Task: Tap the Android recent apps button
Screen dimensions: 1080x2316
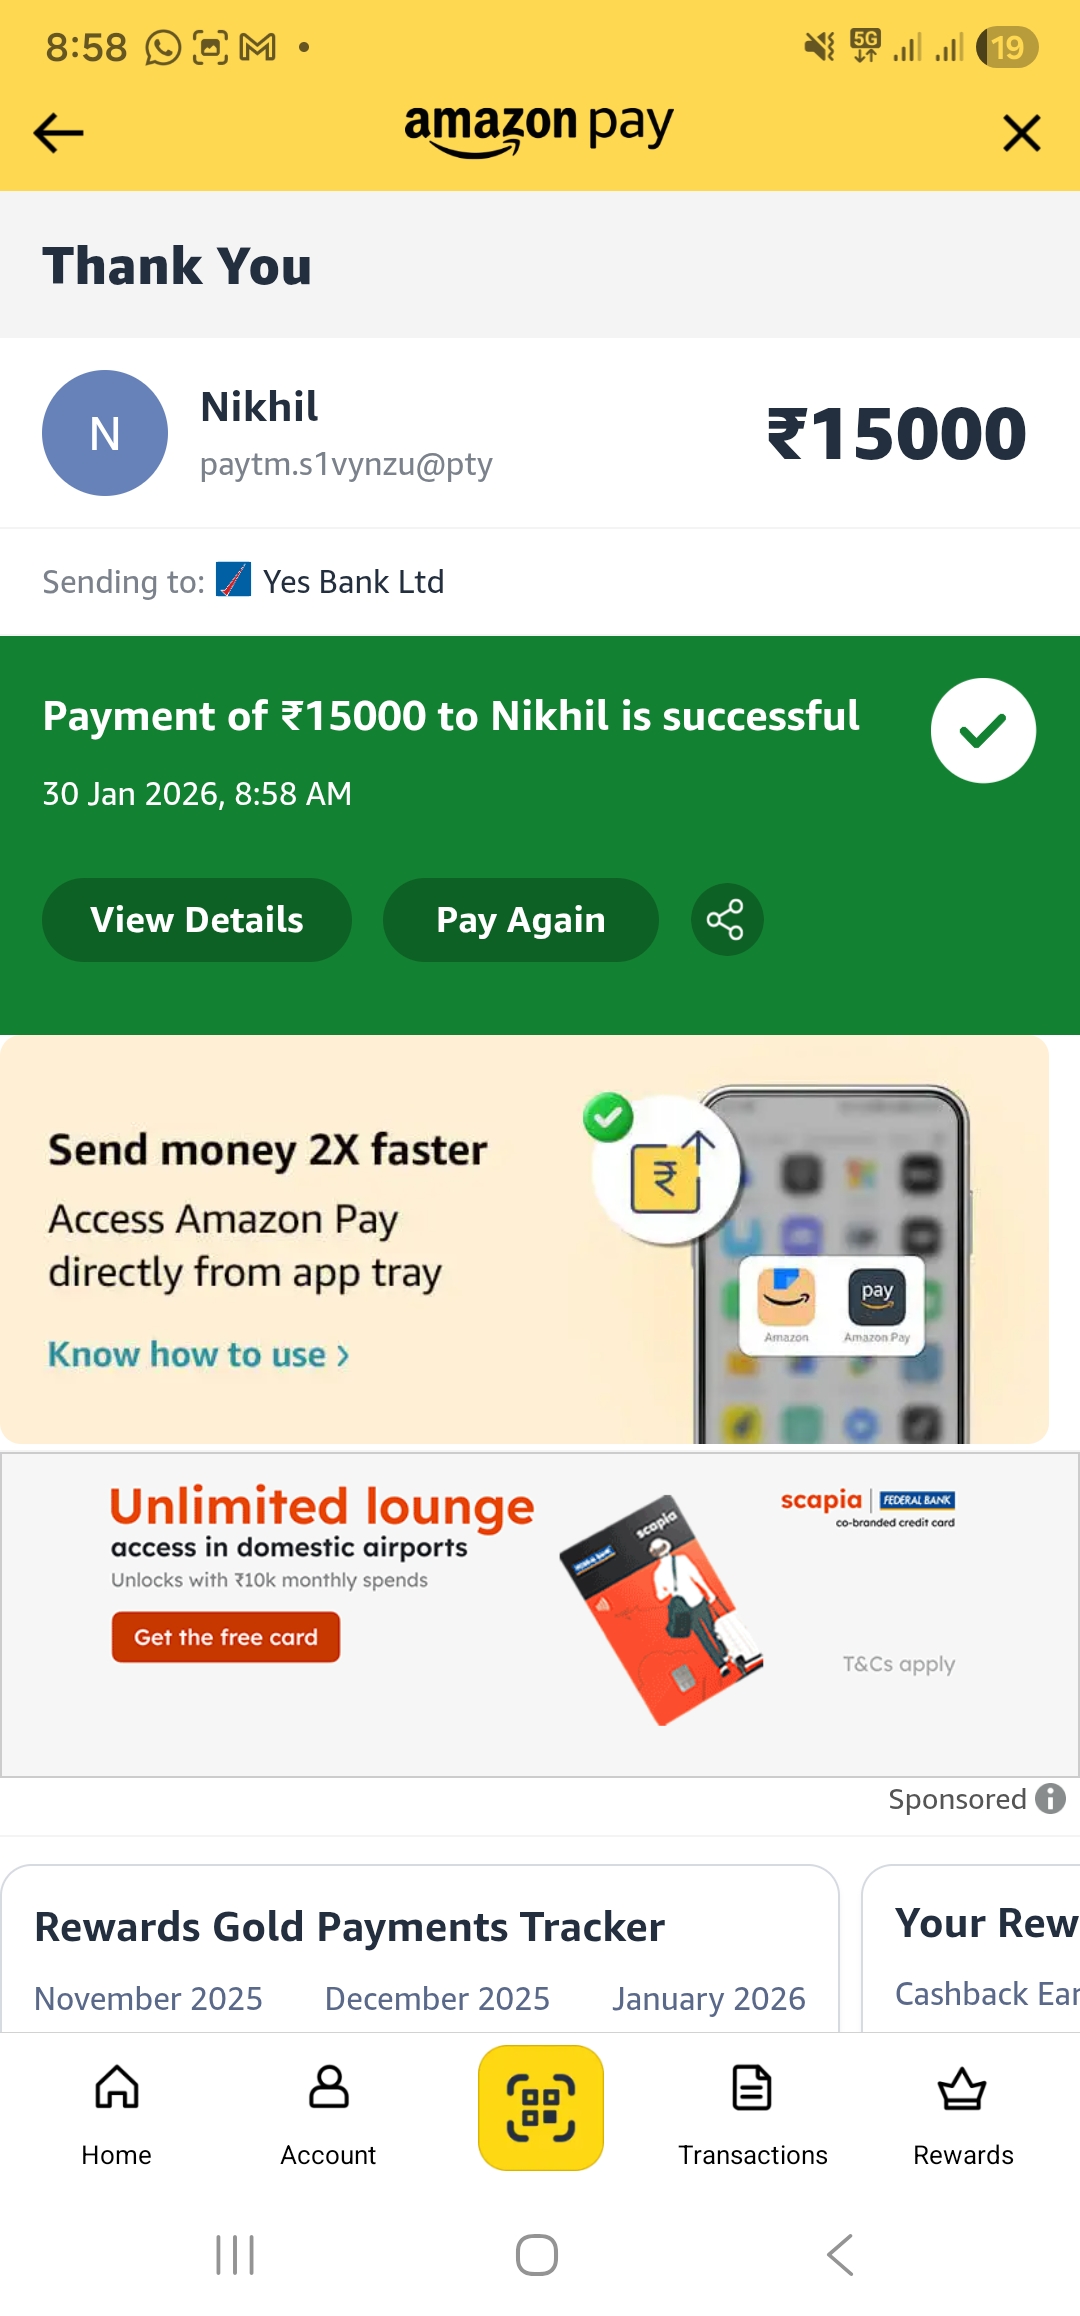Action: (x=236, y=2255)
